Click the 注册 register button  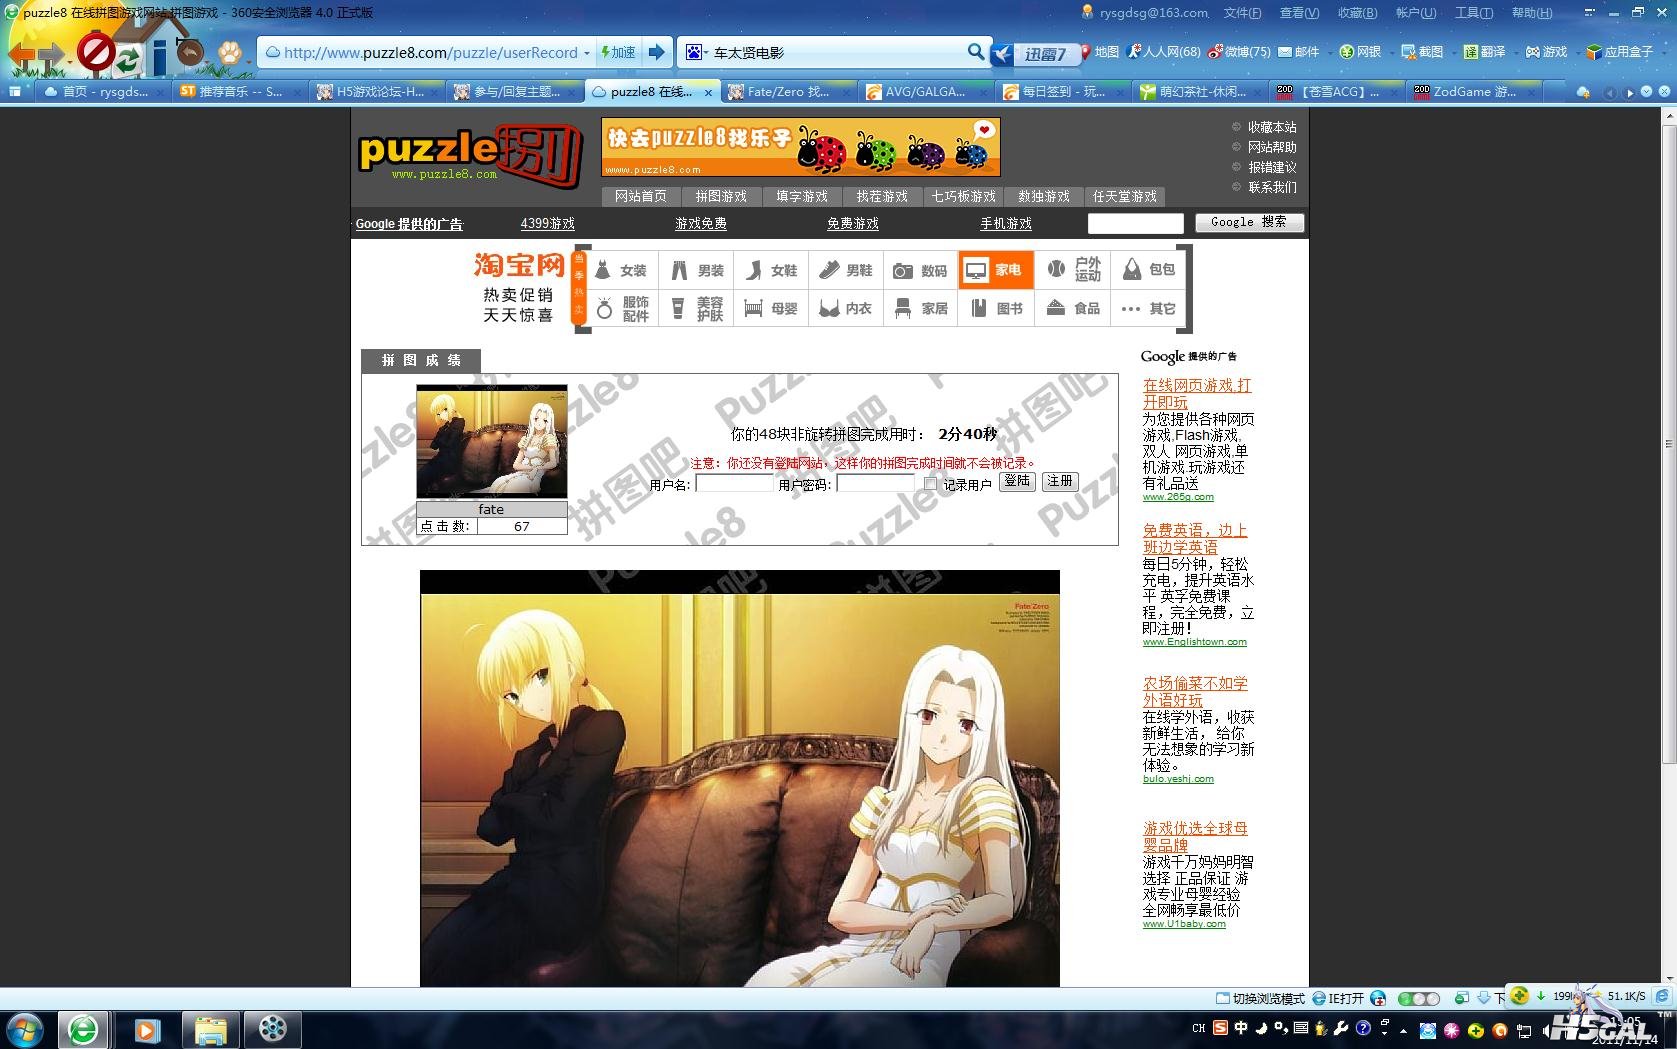[1059, 481]
